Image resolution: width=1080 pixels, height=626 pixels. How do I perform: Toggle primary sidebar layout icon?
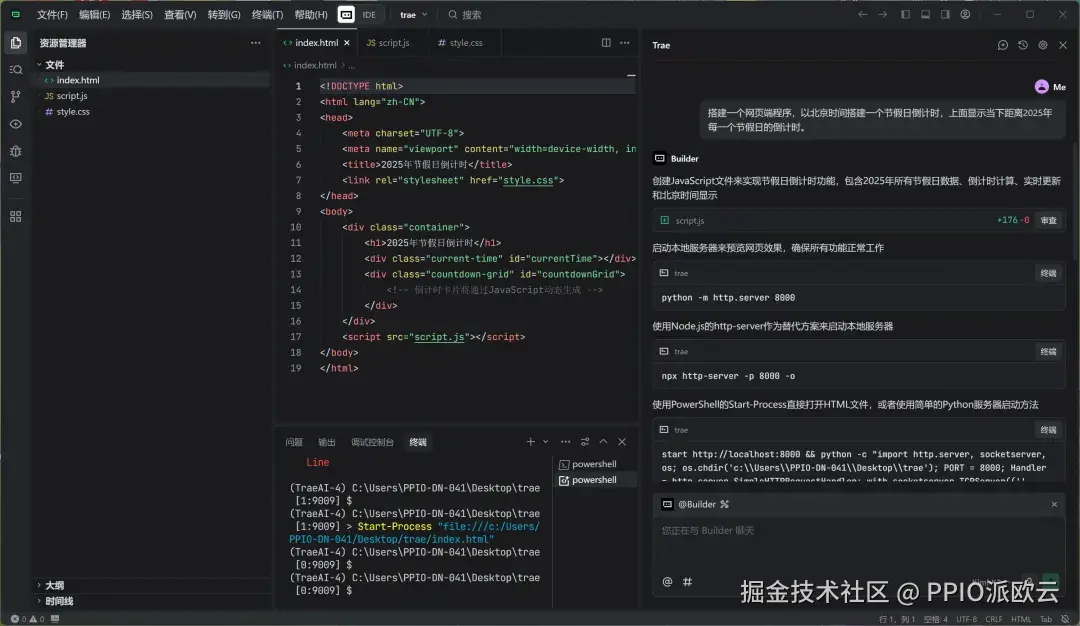pyautogui.click(x=906, y=14)
